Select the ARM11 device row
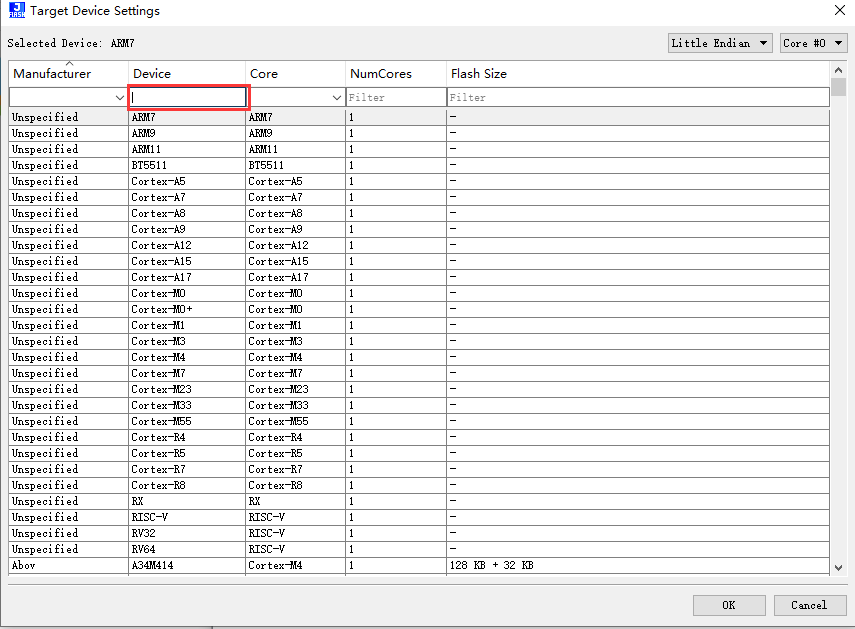The height and width of the screenshot is (629, 855). 419,149
